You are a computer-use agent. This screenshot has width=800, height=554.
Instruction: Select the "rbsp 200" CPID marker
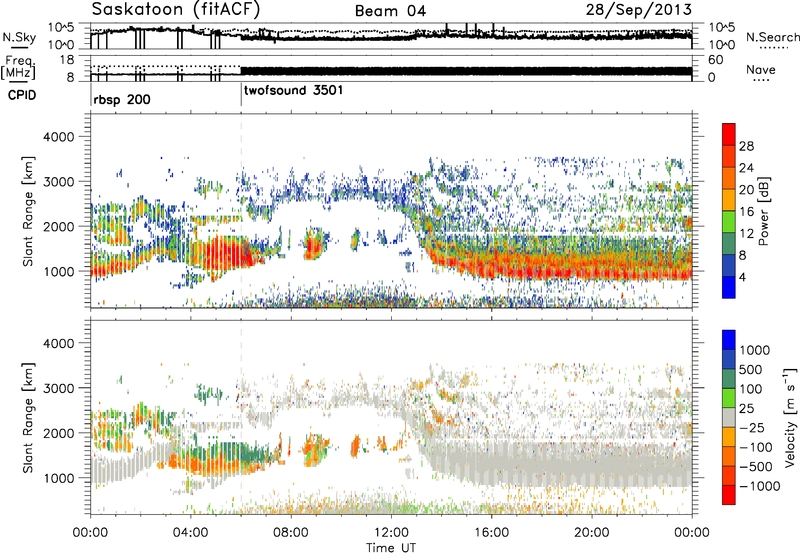[122, 99]
